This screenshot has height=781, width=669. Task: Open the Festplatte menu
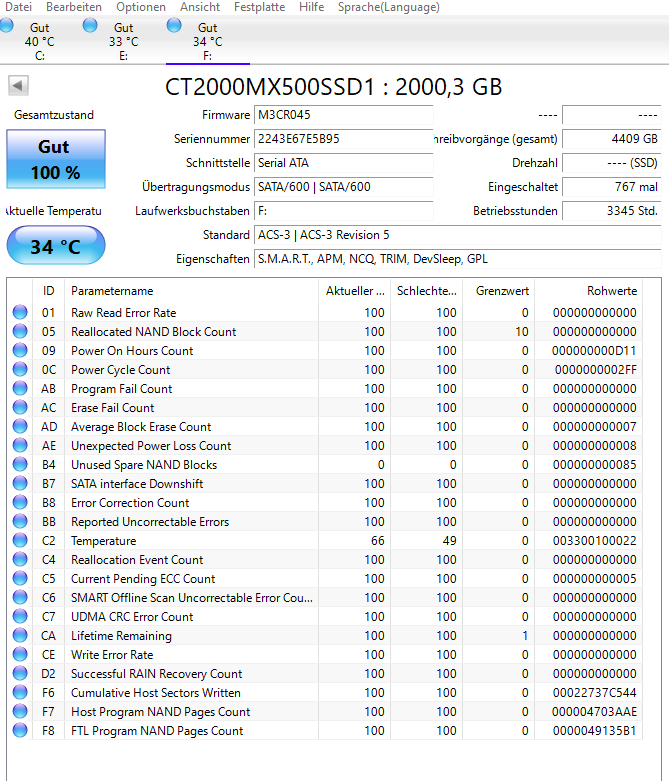260,7
